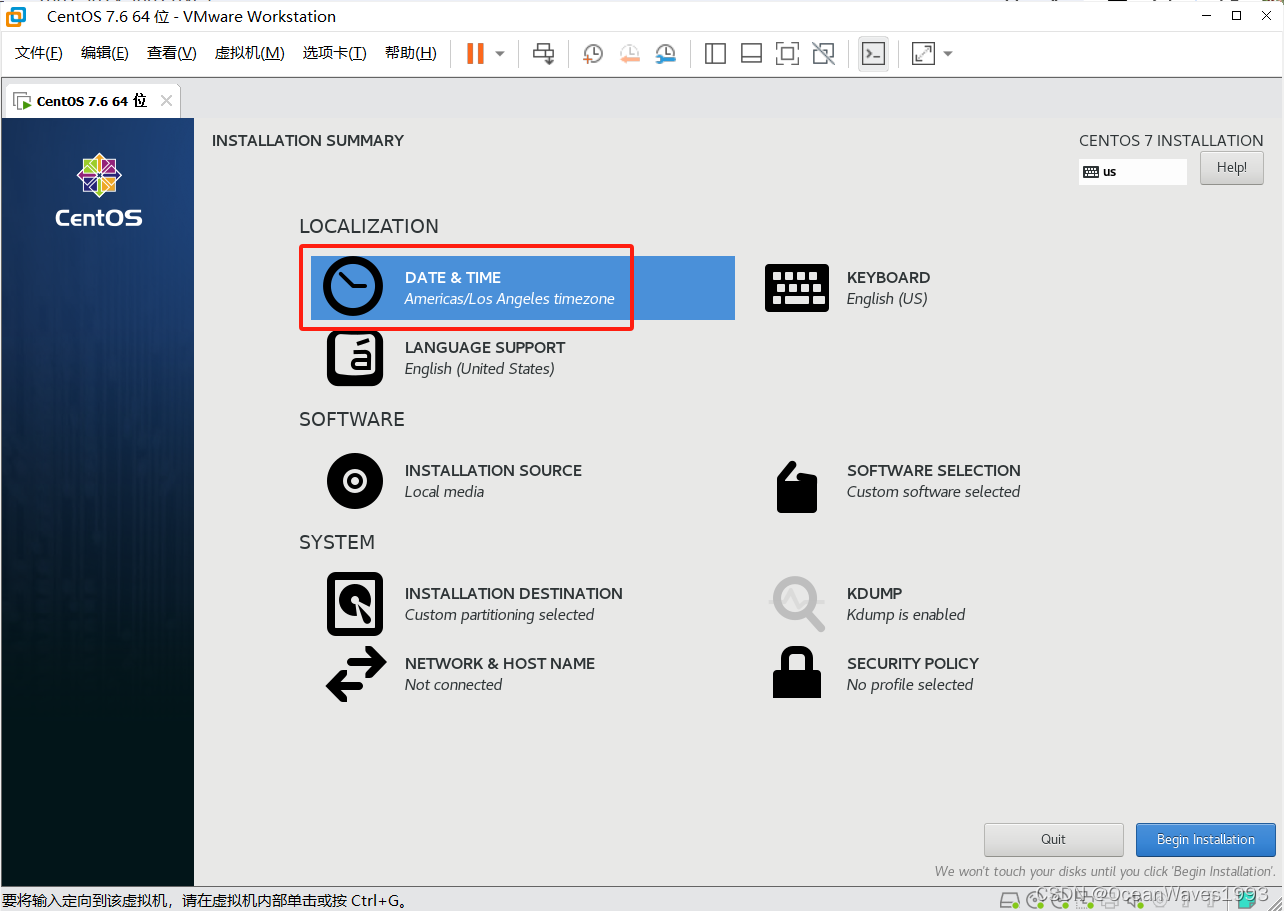This screenshot has width=1284, height=911.
Task: Revert the VM to its previous snapshot
Action: click(629, 54)
